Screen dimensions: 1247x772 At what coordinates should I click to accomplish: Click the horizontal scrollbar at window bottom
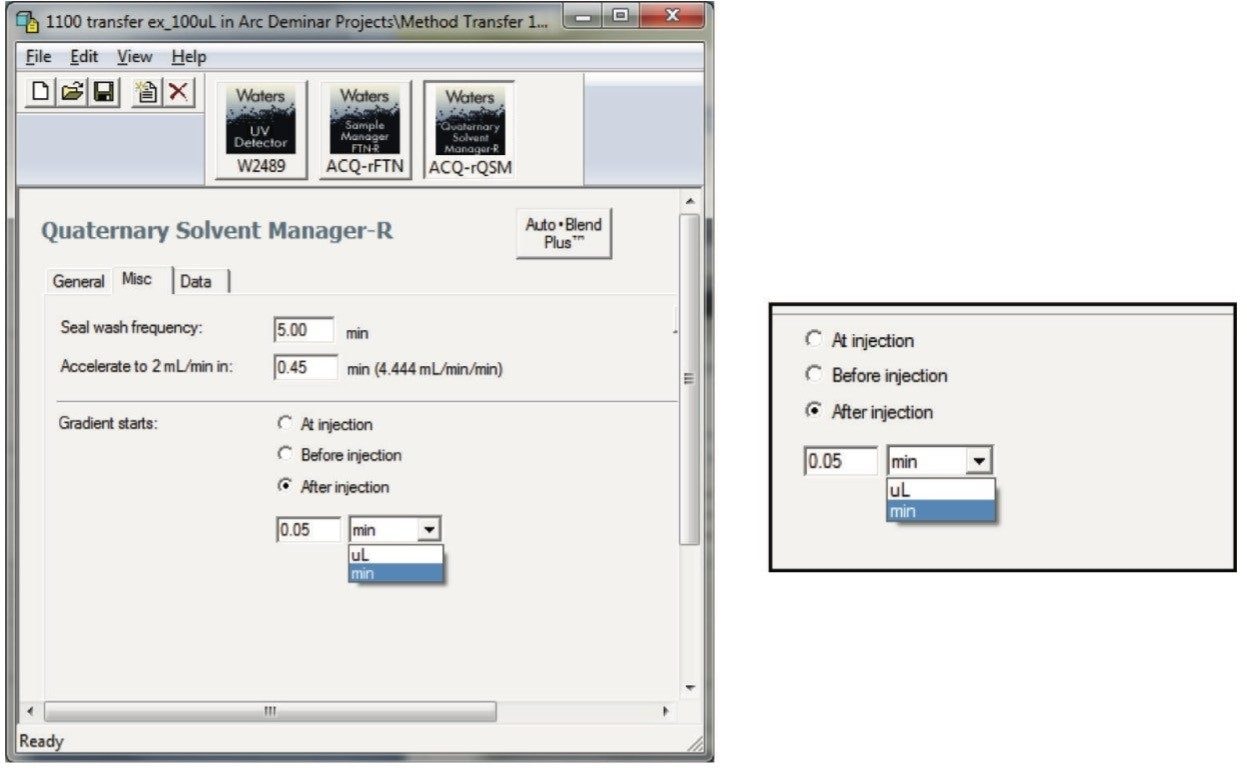(270, 711)
